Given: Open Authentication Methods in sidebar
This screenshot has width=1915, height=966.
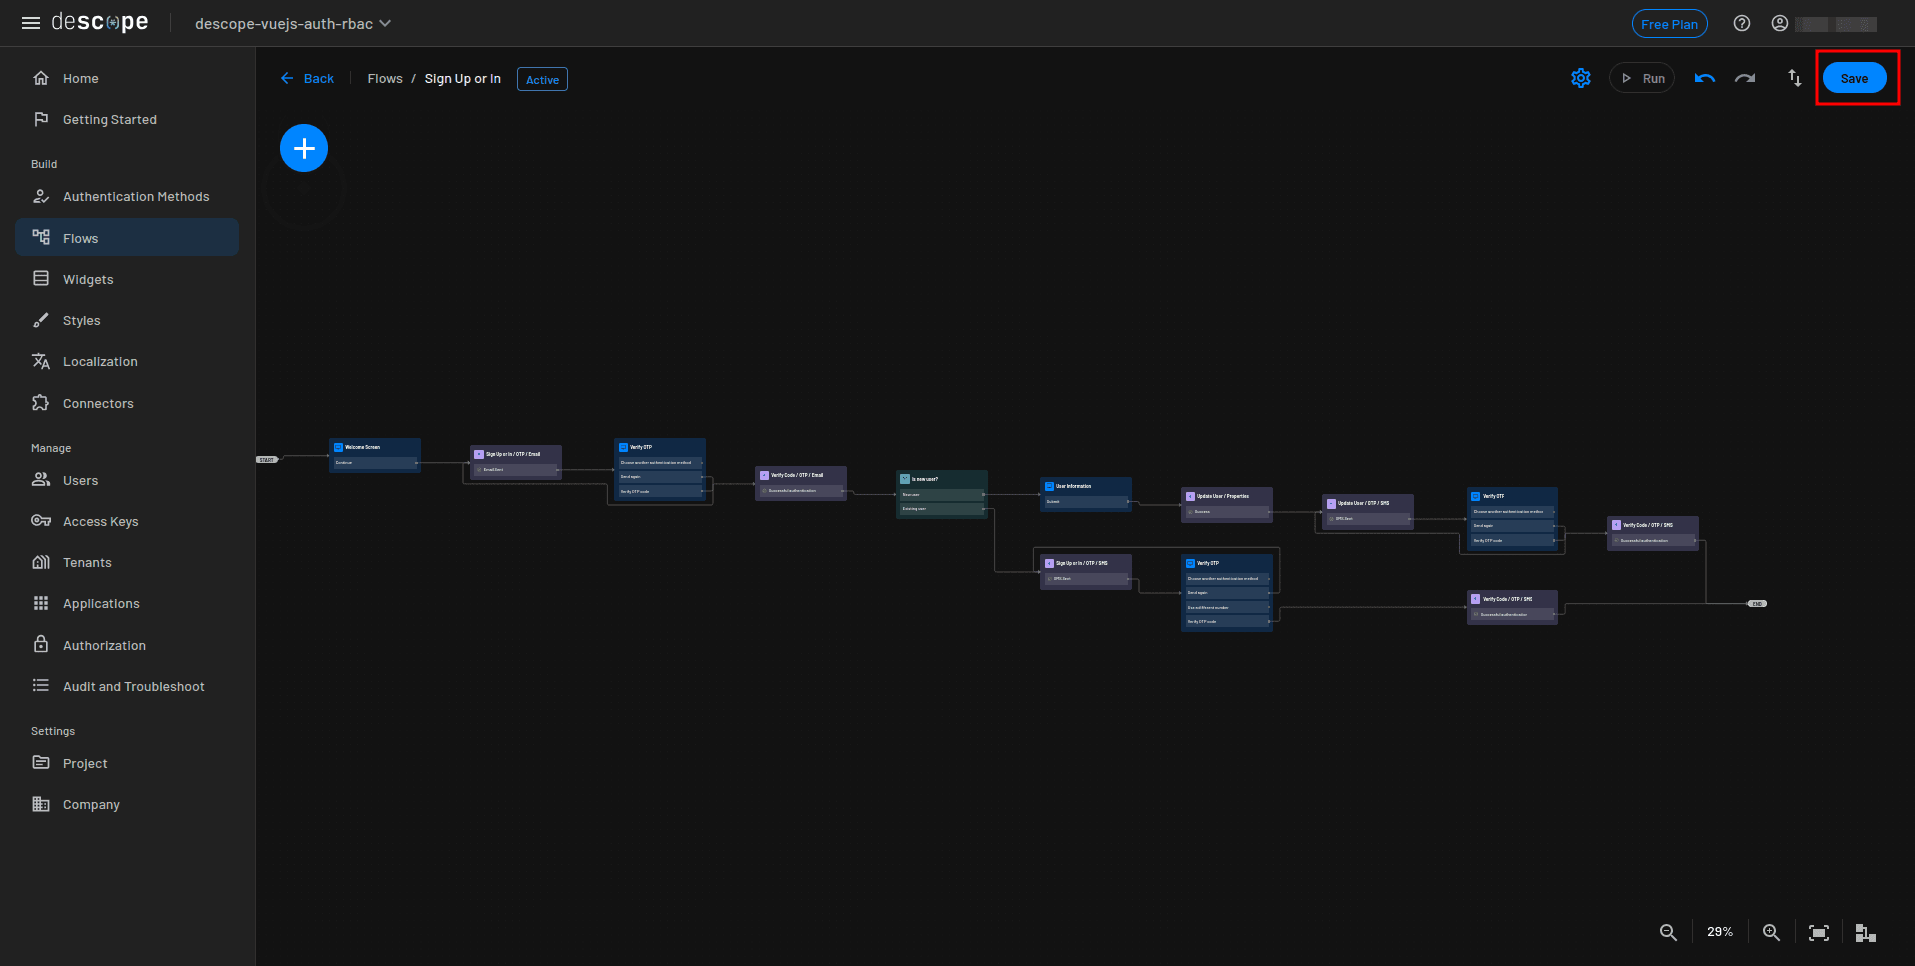Looking at the screenshot, I should coord(136,197).
